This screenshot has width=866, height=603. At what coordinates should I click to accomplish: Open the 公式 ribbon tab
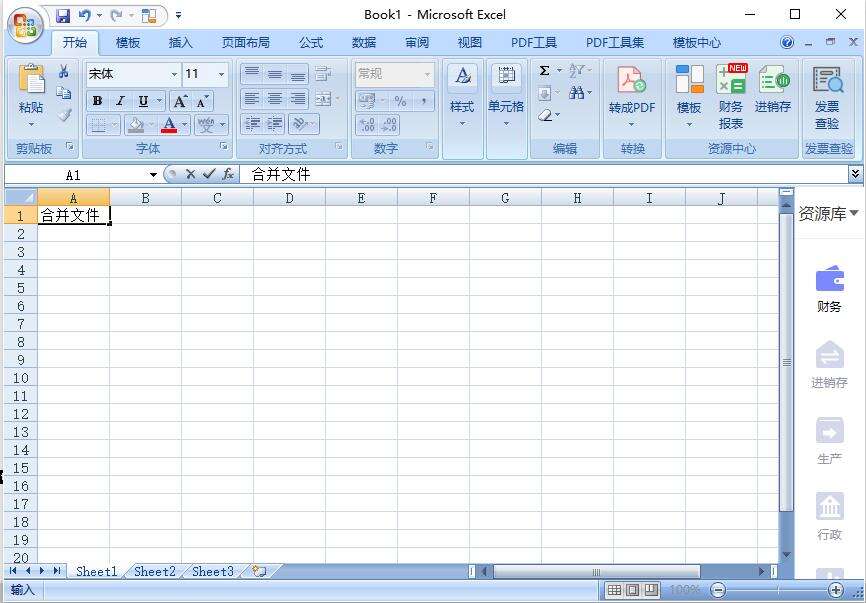click(x=311, y=43)
